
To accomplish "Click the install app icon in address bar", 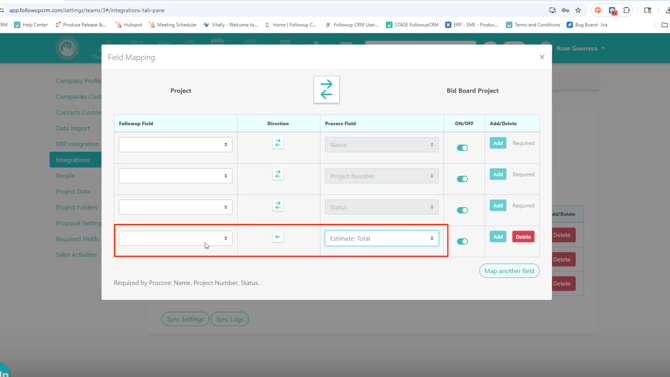I will 552,10.
